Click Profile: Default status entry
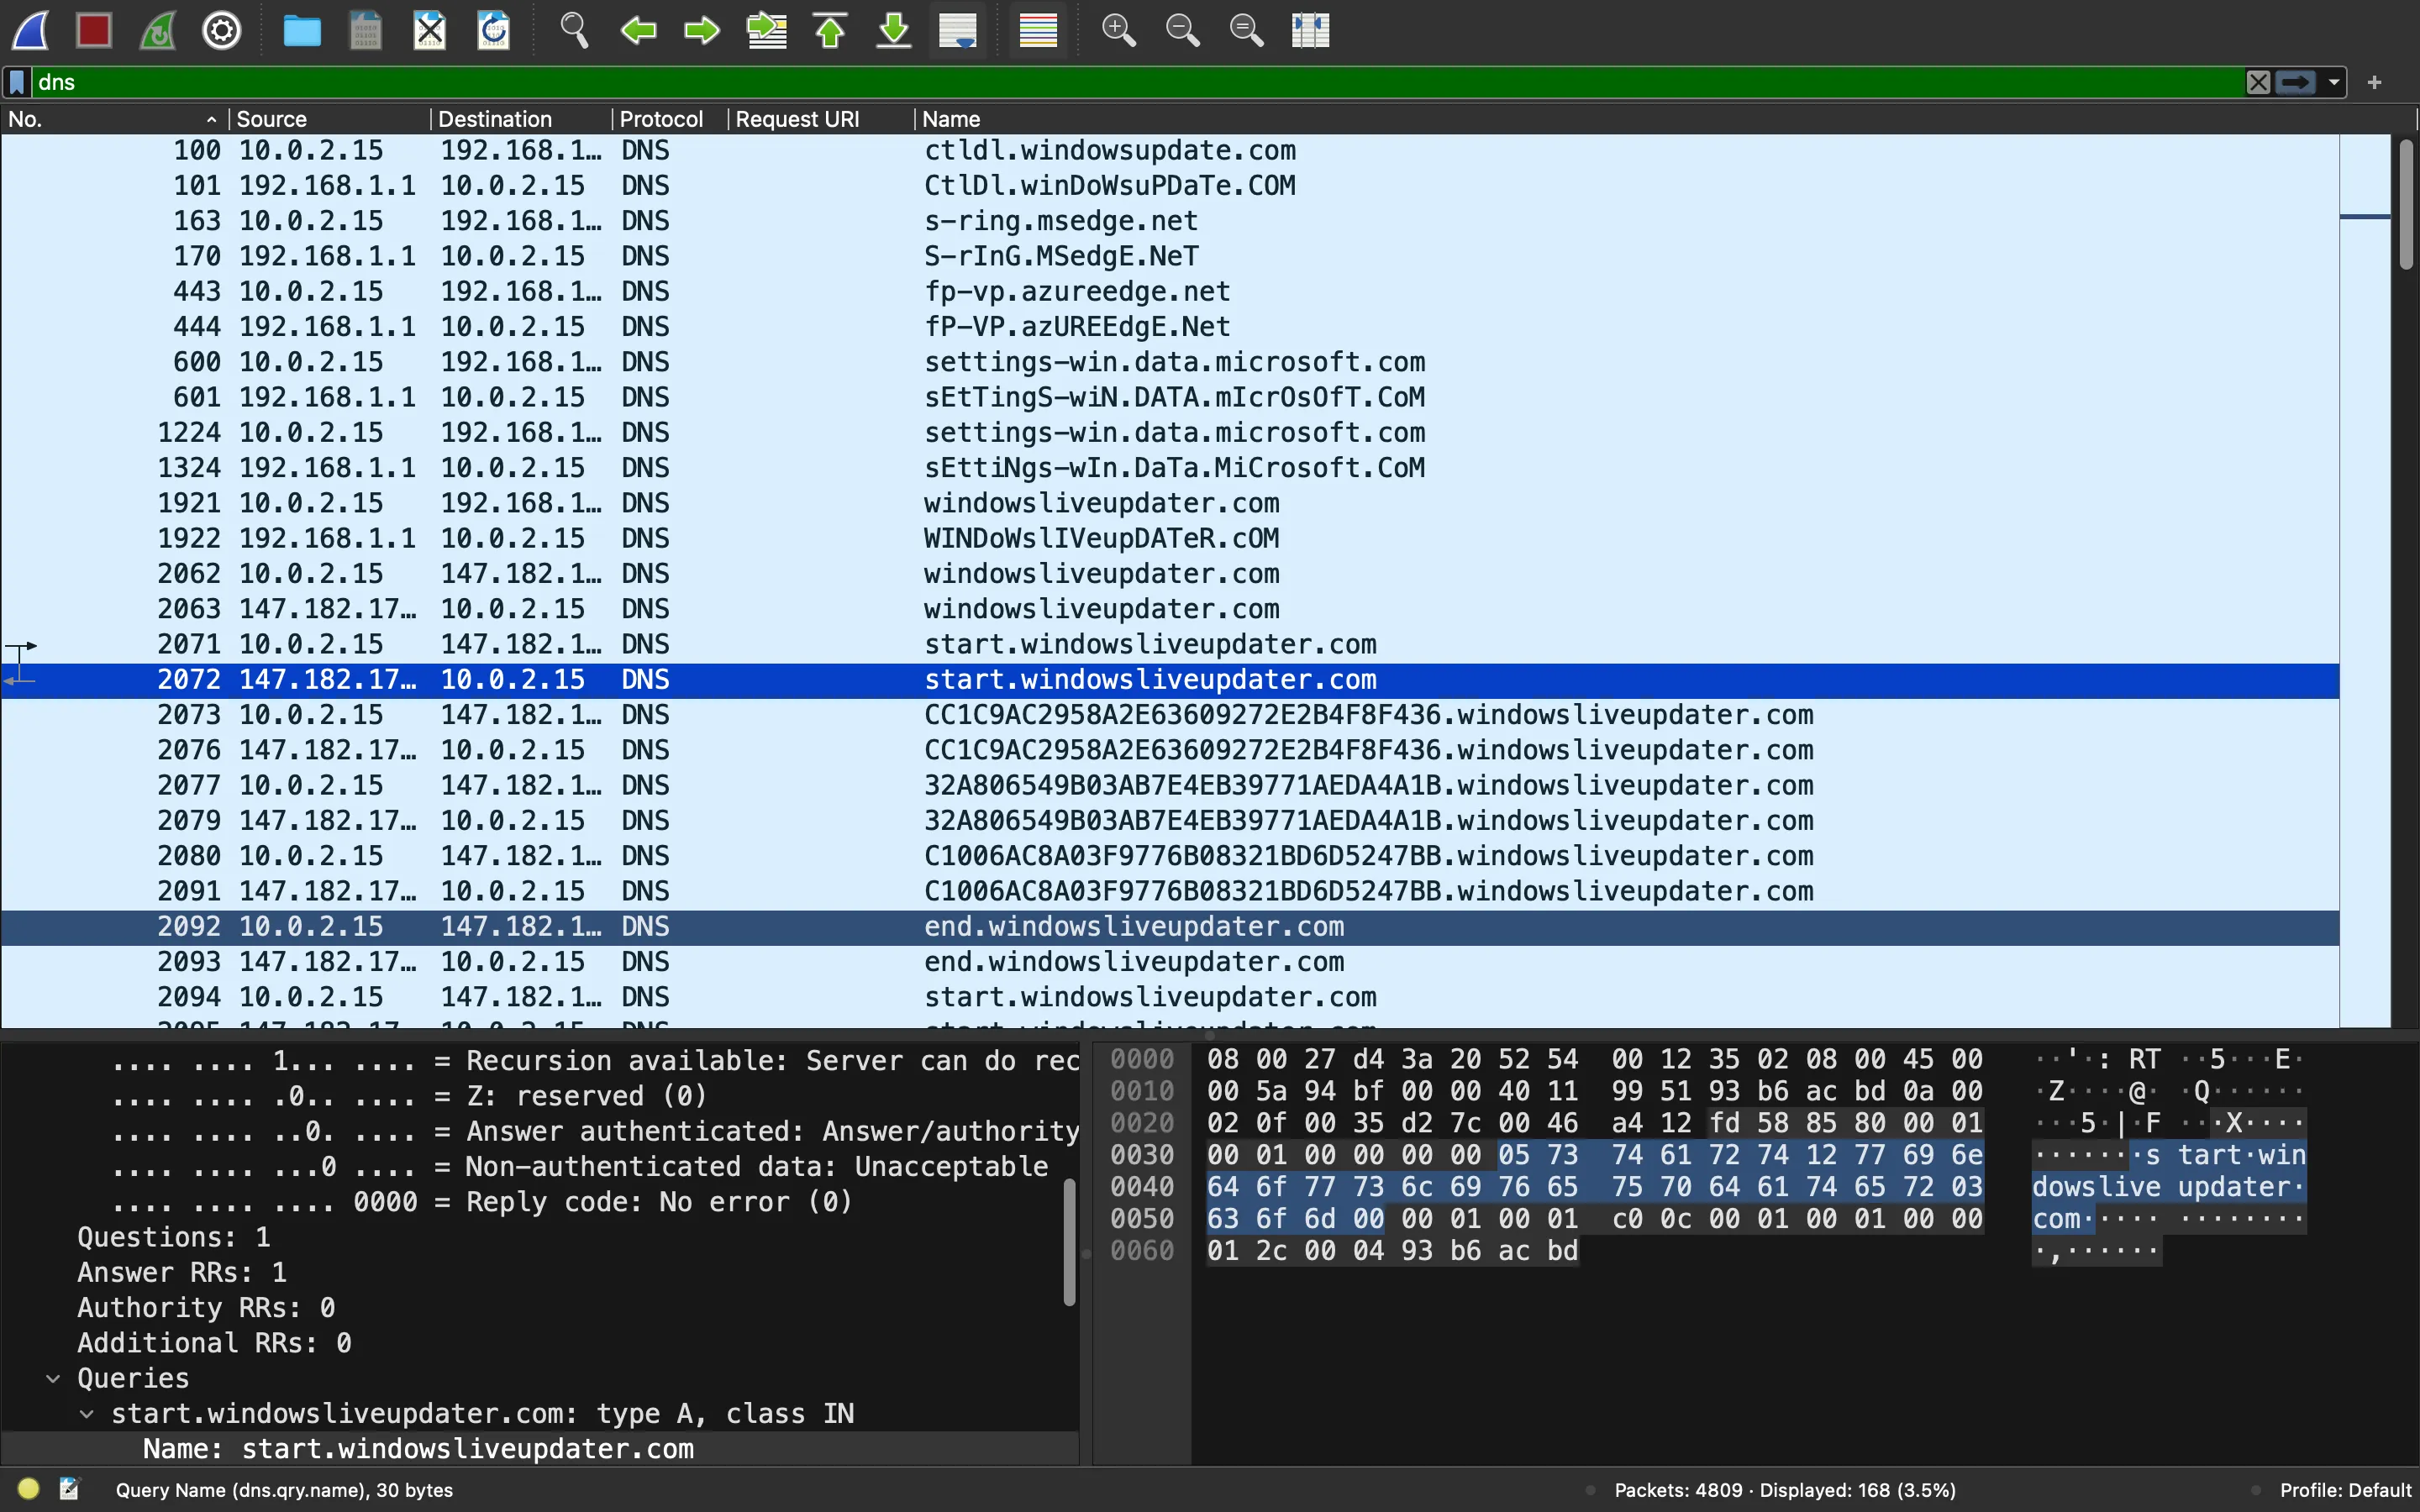Image resolution: width=2420 pixels, height=1512 pixels. point(2345,1490)
